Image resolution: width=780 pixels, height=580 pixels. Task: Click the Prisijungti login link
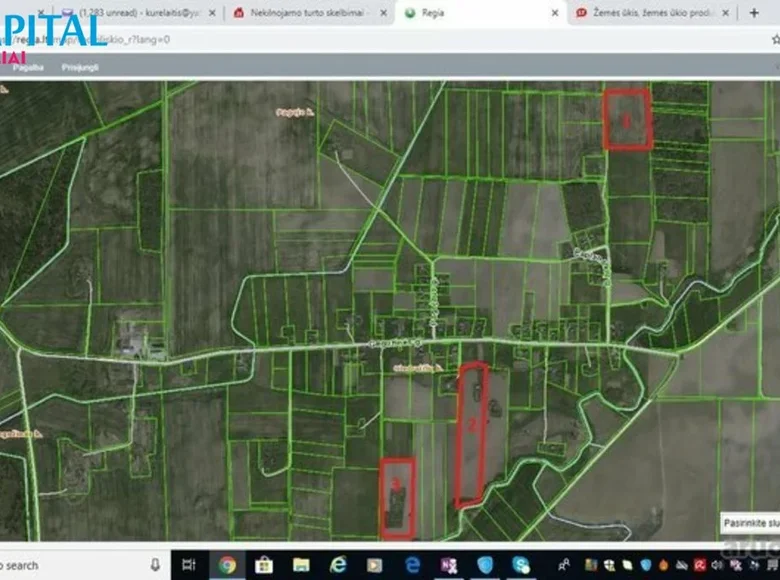click(80, 67)
